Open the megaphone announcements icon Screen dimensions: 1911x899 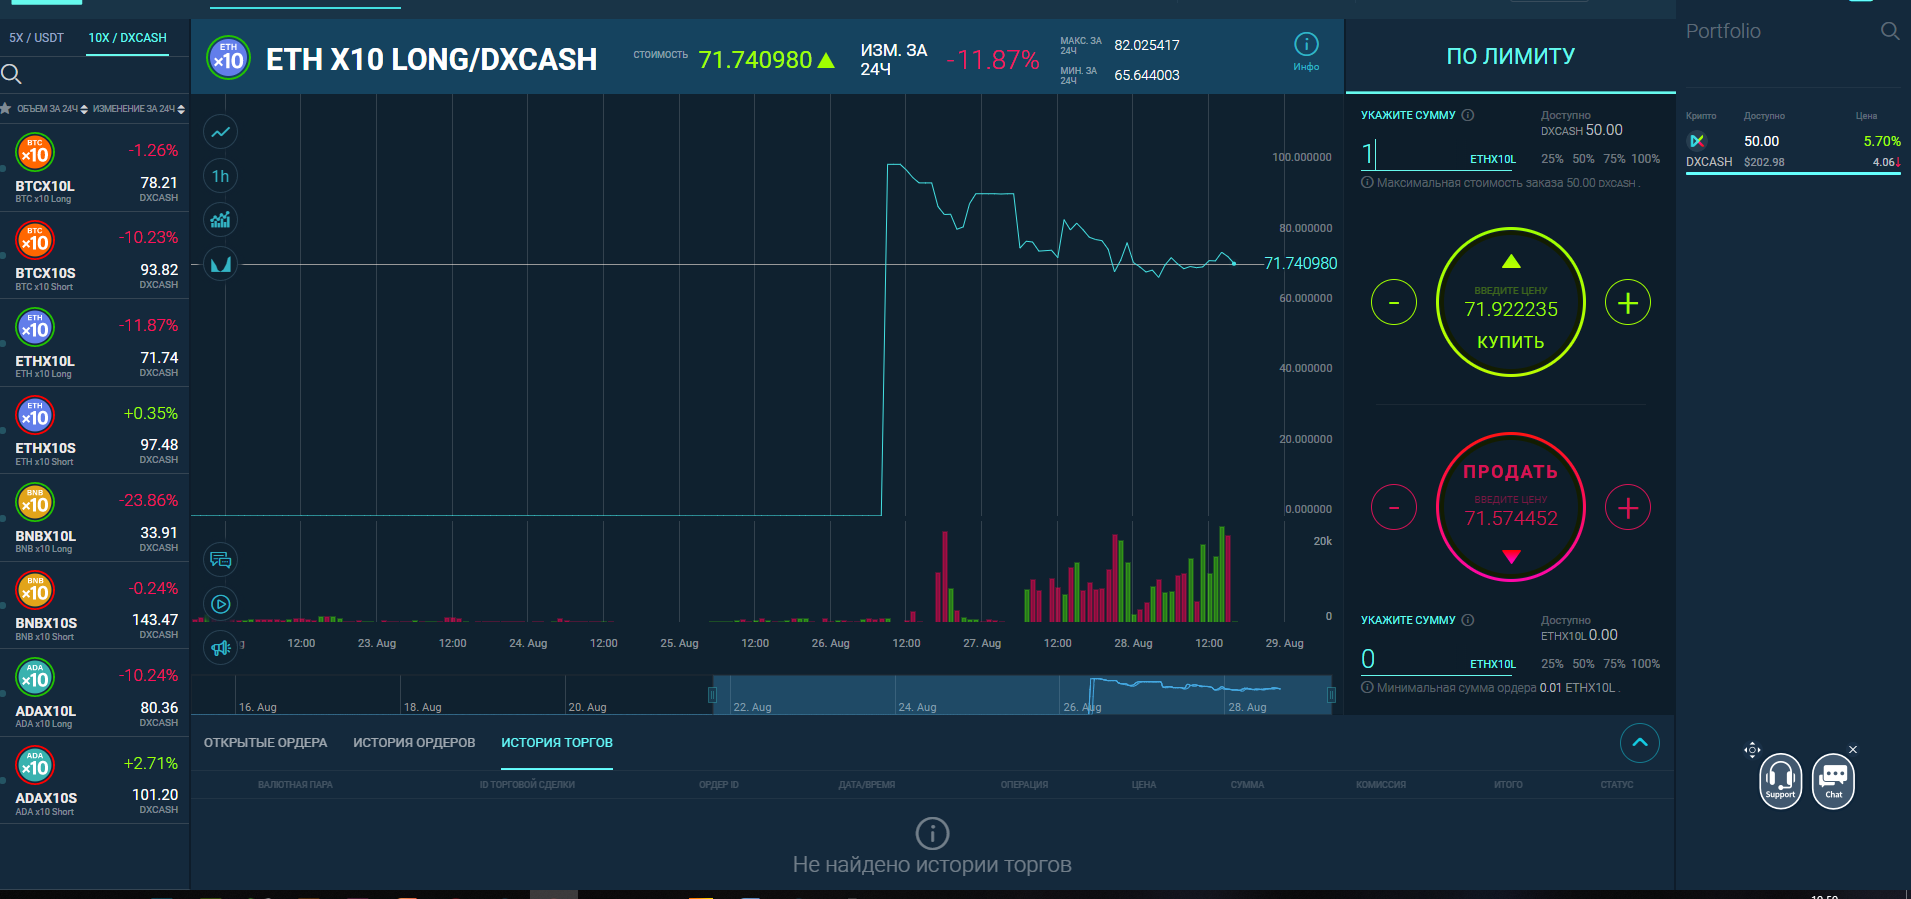(x=221, y=648)
